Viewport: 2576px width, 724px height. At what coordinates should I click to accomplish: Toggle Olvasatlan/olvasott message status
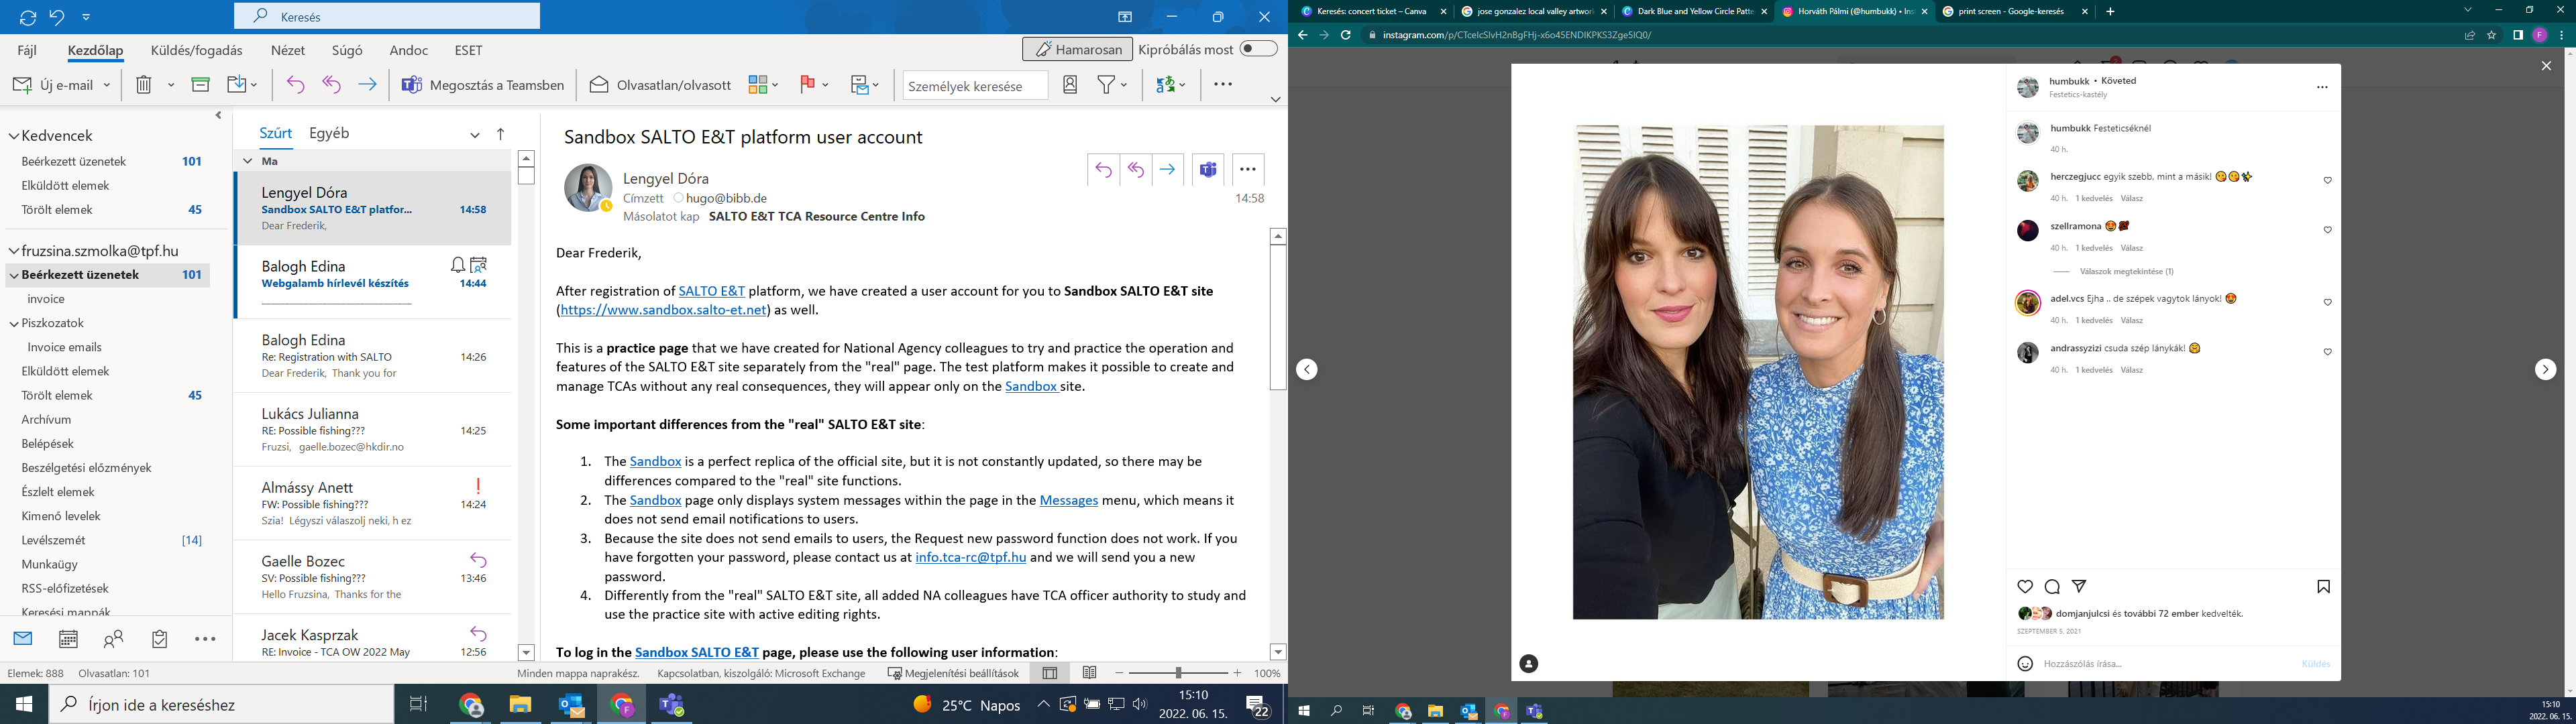click(x=661, y=85)
